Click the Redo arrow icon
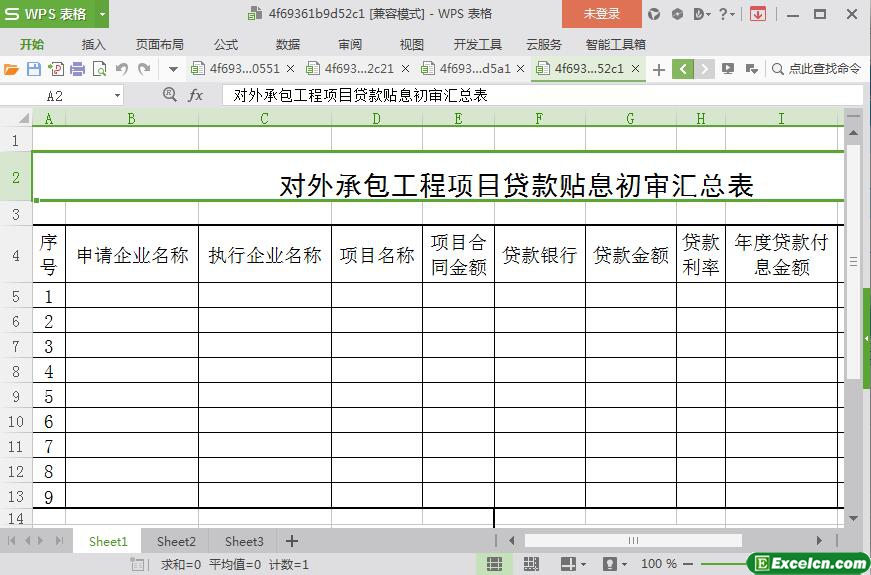871x575 pixels. (x=144, y=69)
